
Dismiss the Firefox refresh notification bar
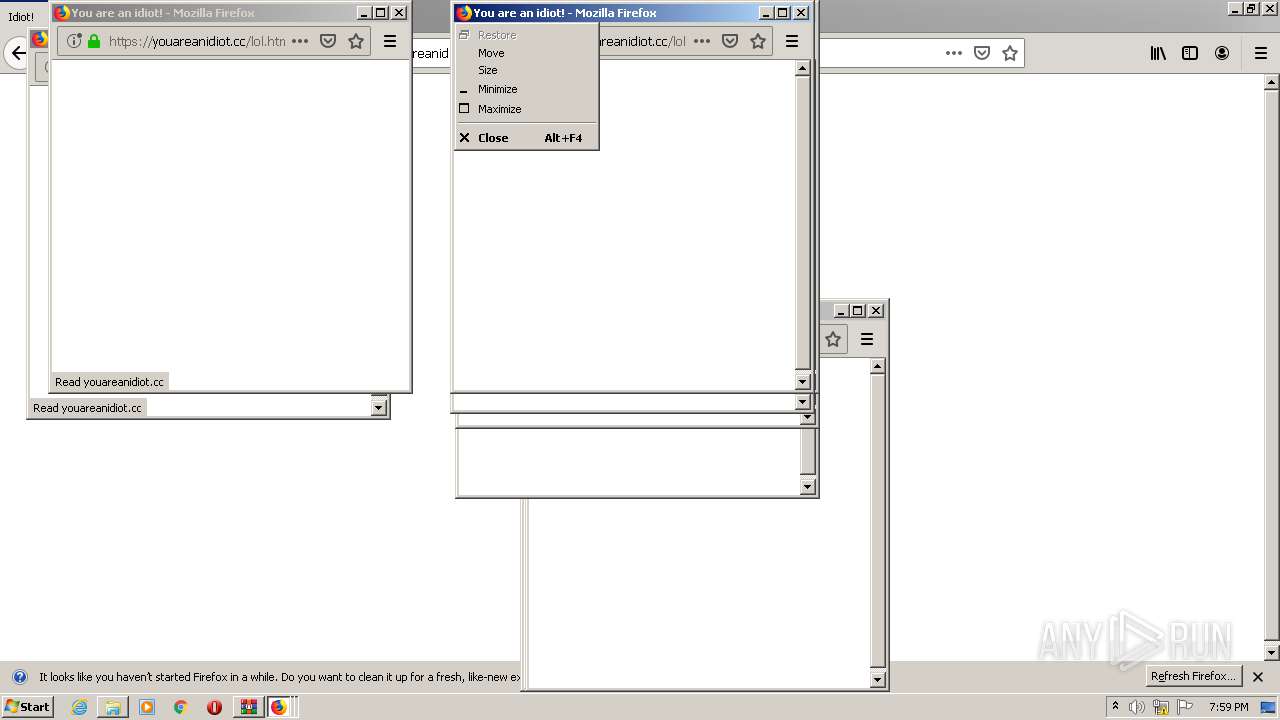pyautogui.click(x=1258, y=677)
